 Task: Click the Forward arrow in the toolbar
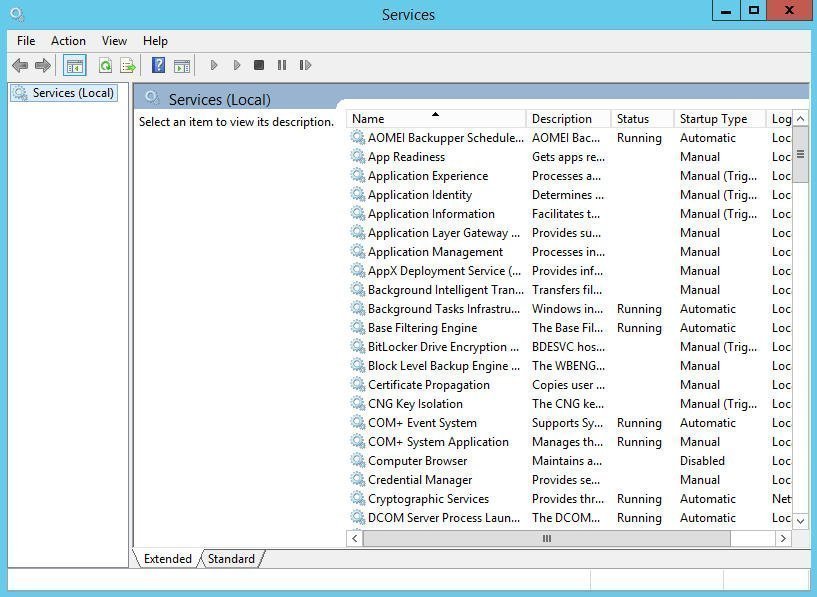click(x=43, y=66)
